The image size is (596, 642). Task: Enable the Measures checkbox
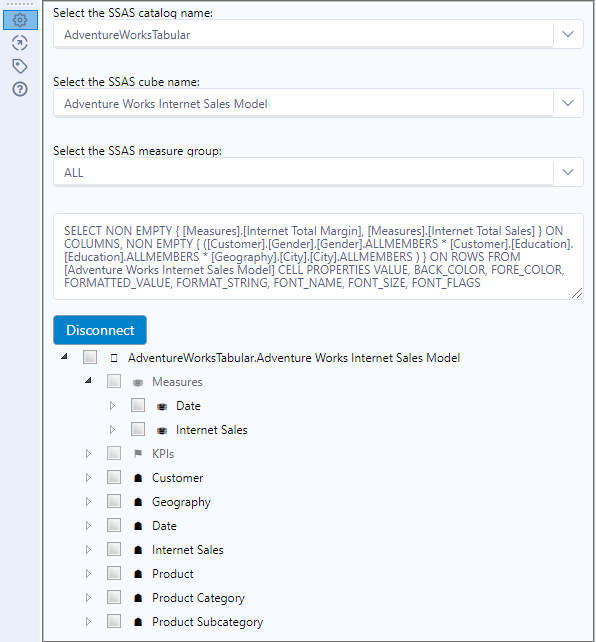click(114, 381)
